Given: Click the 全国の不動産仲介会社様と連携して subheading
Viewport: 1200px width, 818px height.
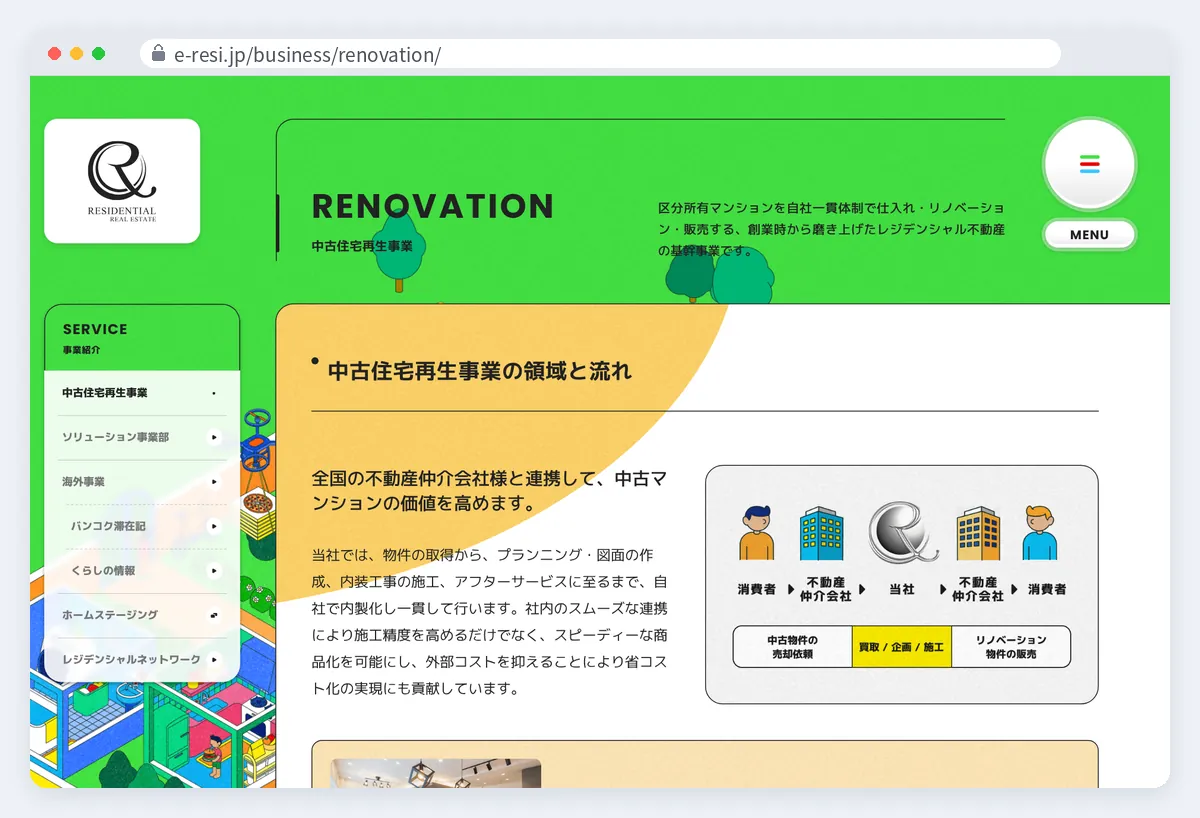Looking at the screenshot, I should pyautogui.click(x=489, y=491).
